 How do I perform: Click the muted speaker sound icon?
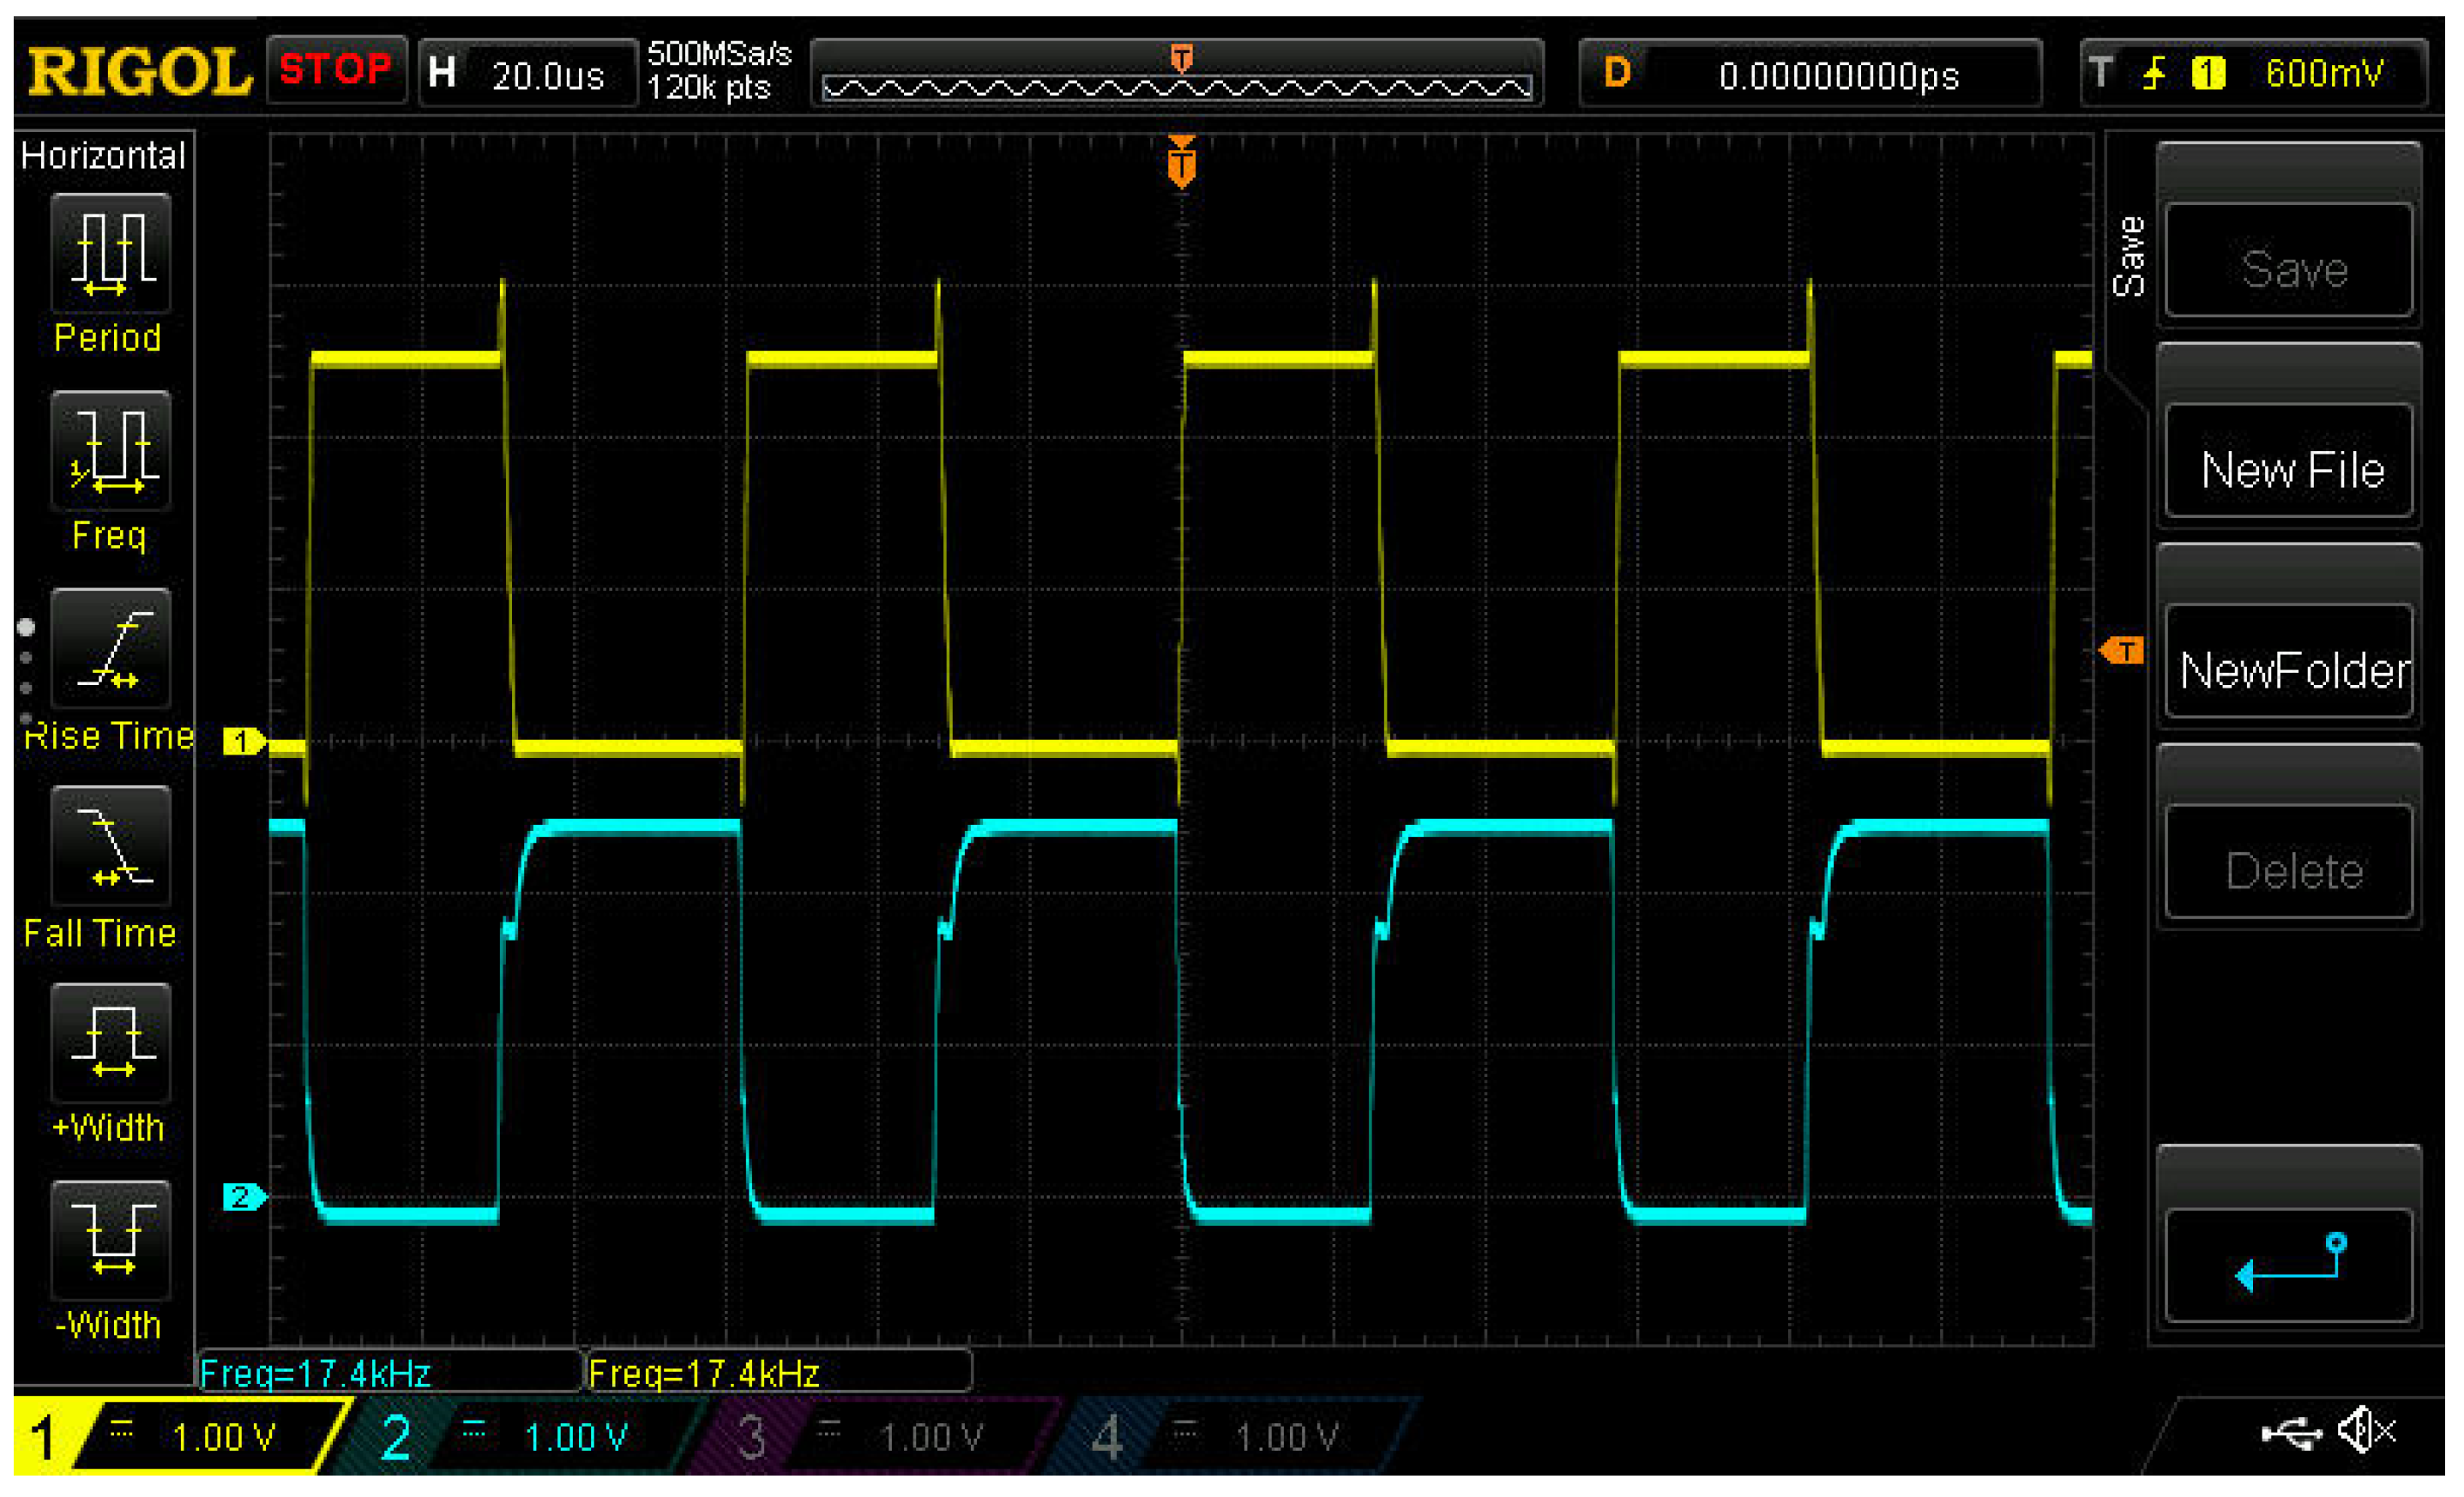click(2366, 1432)
